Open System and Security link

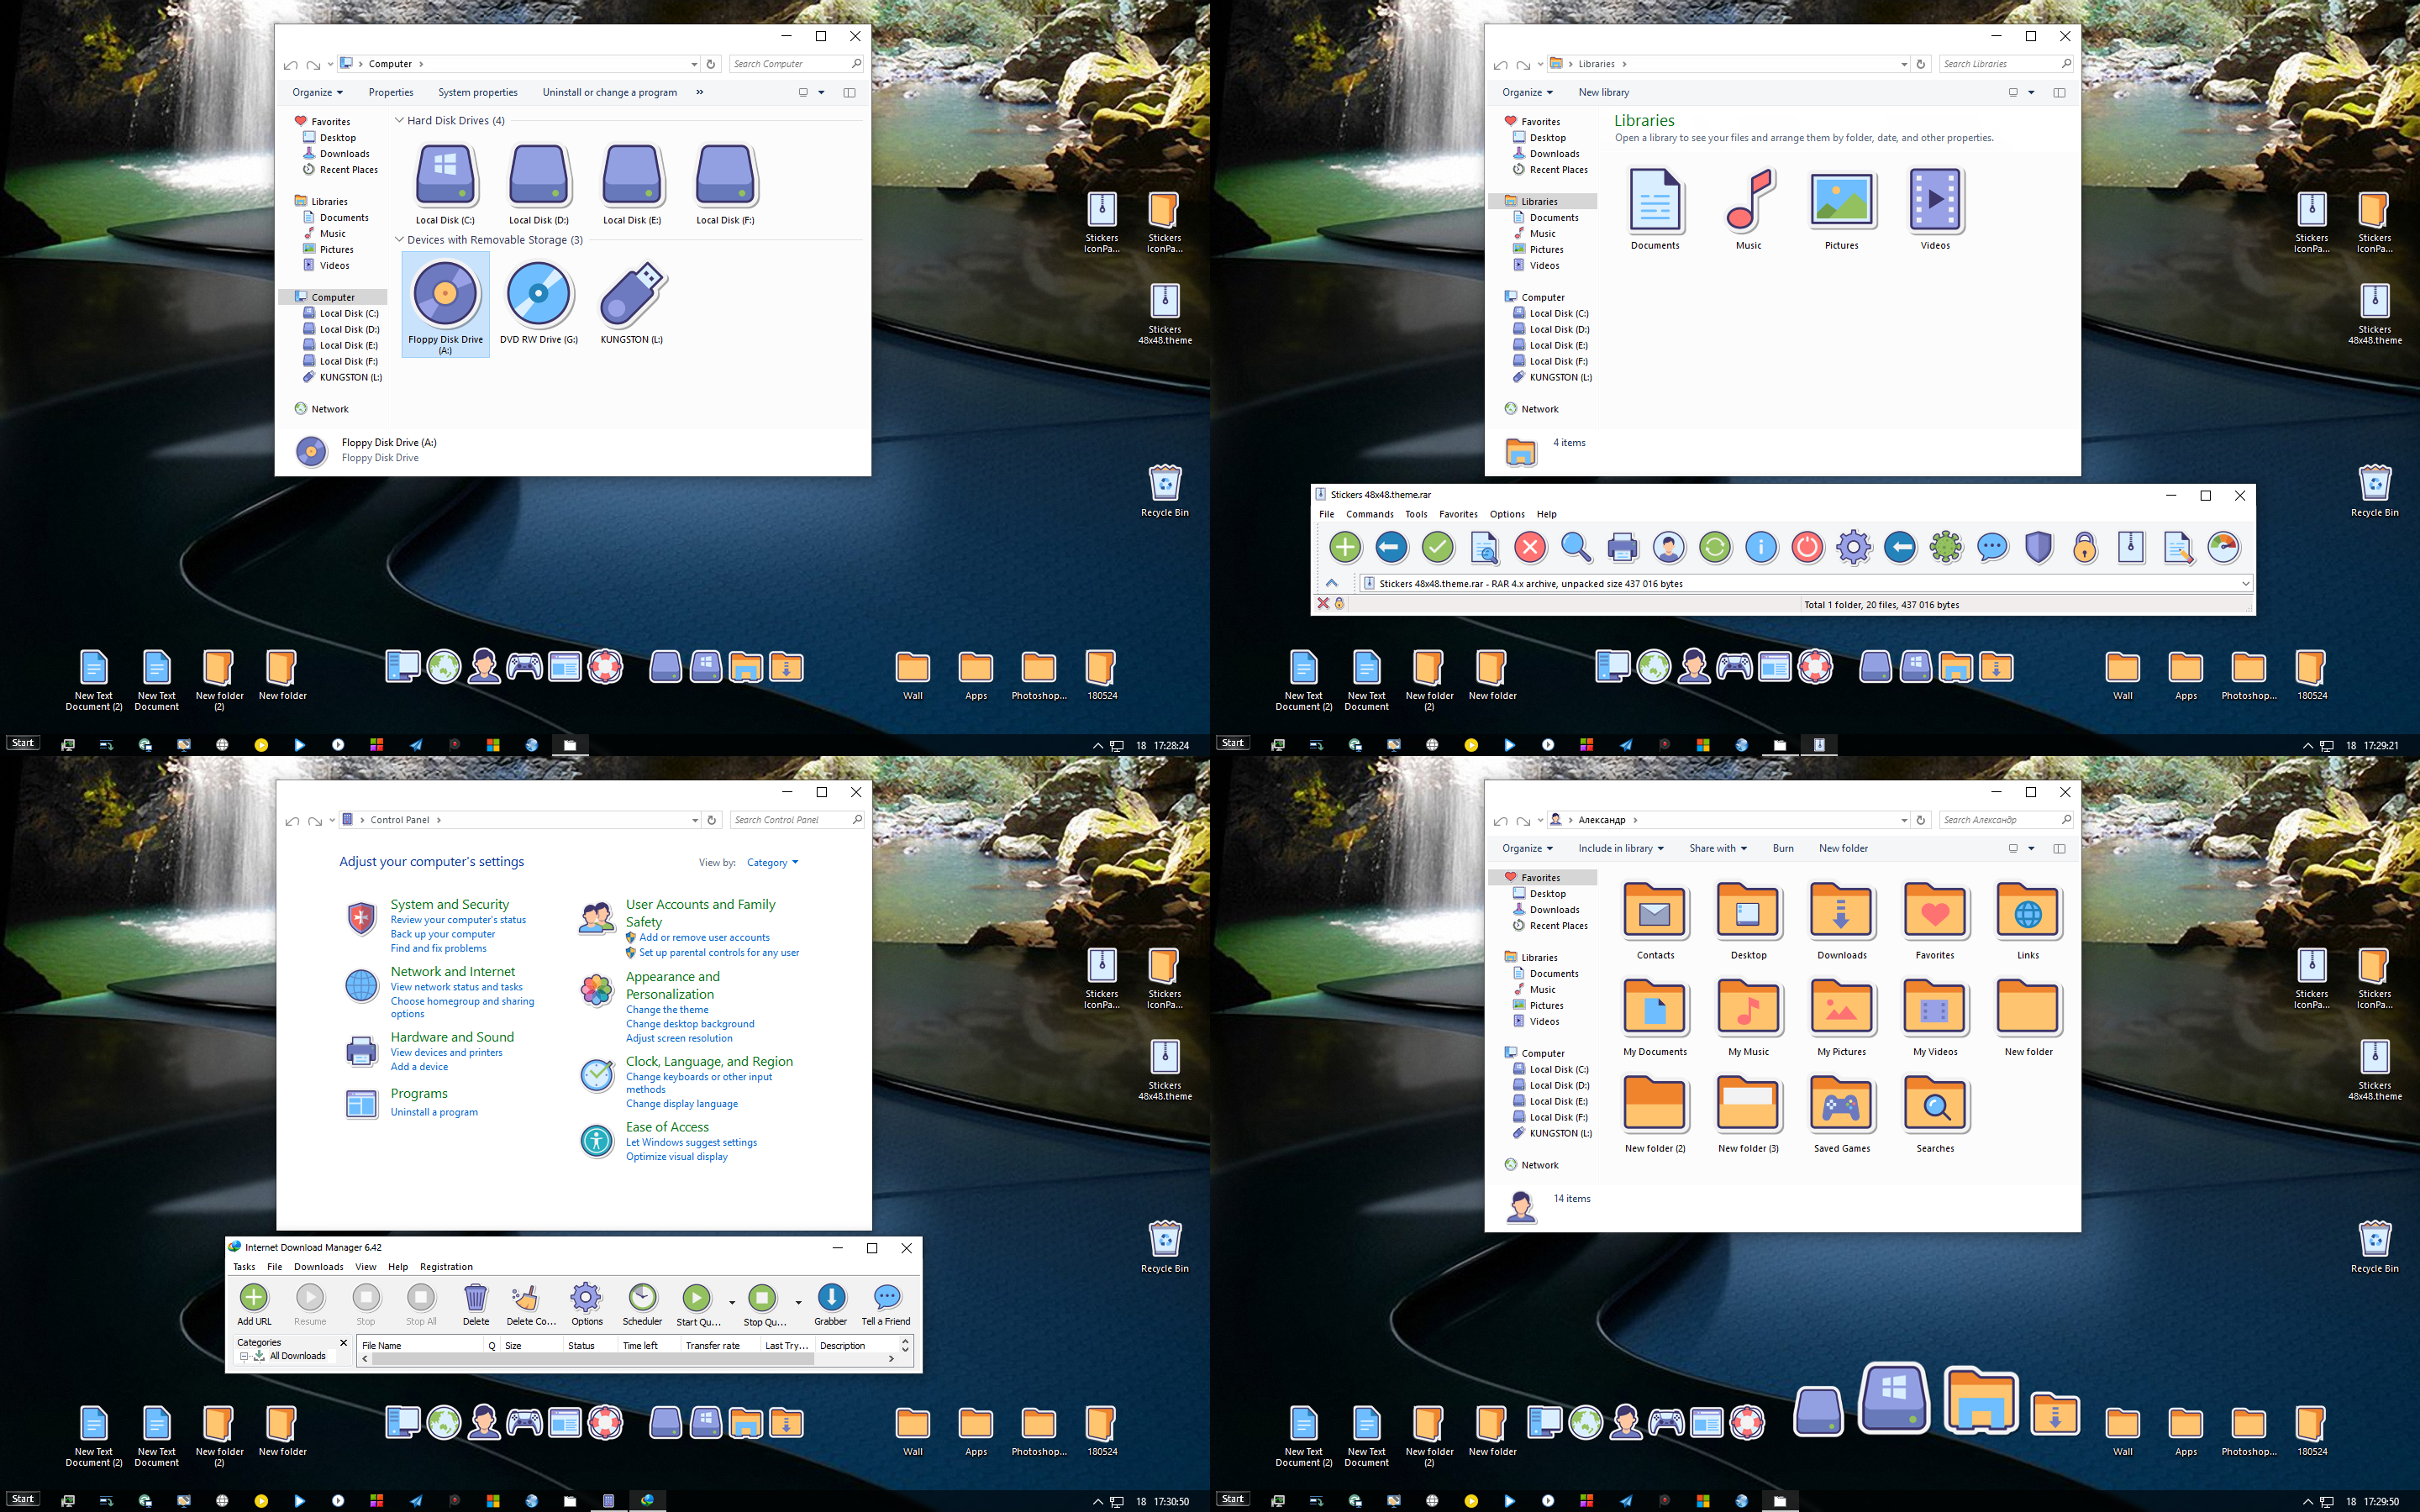click(x=450, y=904)
